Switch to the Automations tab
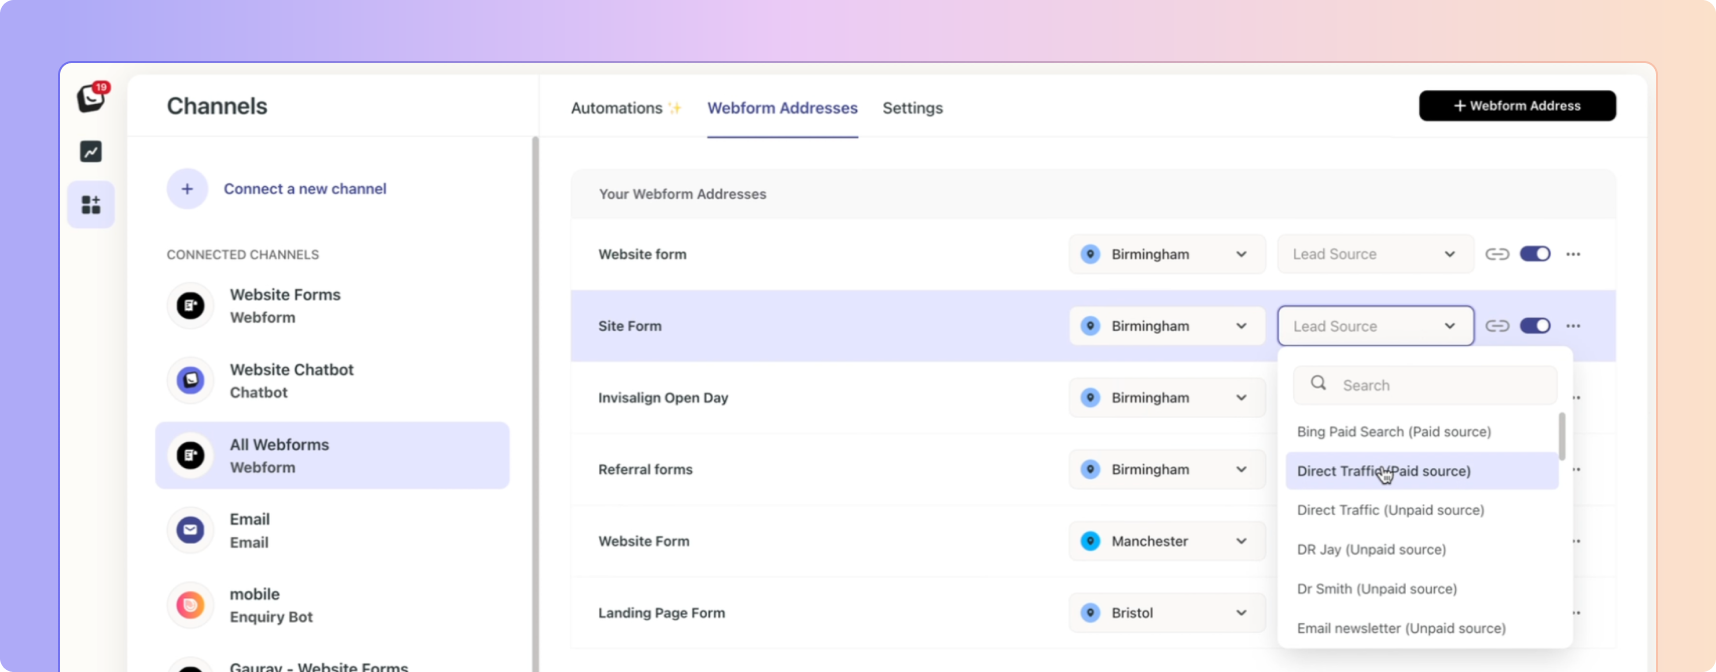This screenshot has height=672, width=1716. click(x=626, y=108)
